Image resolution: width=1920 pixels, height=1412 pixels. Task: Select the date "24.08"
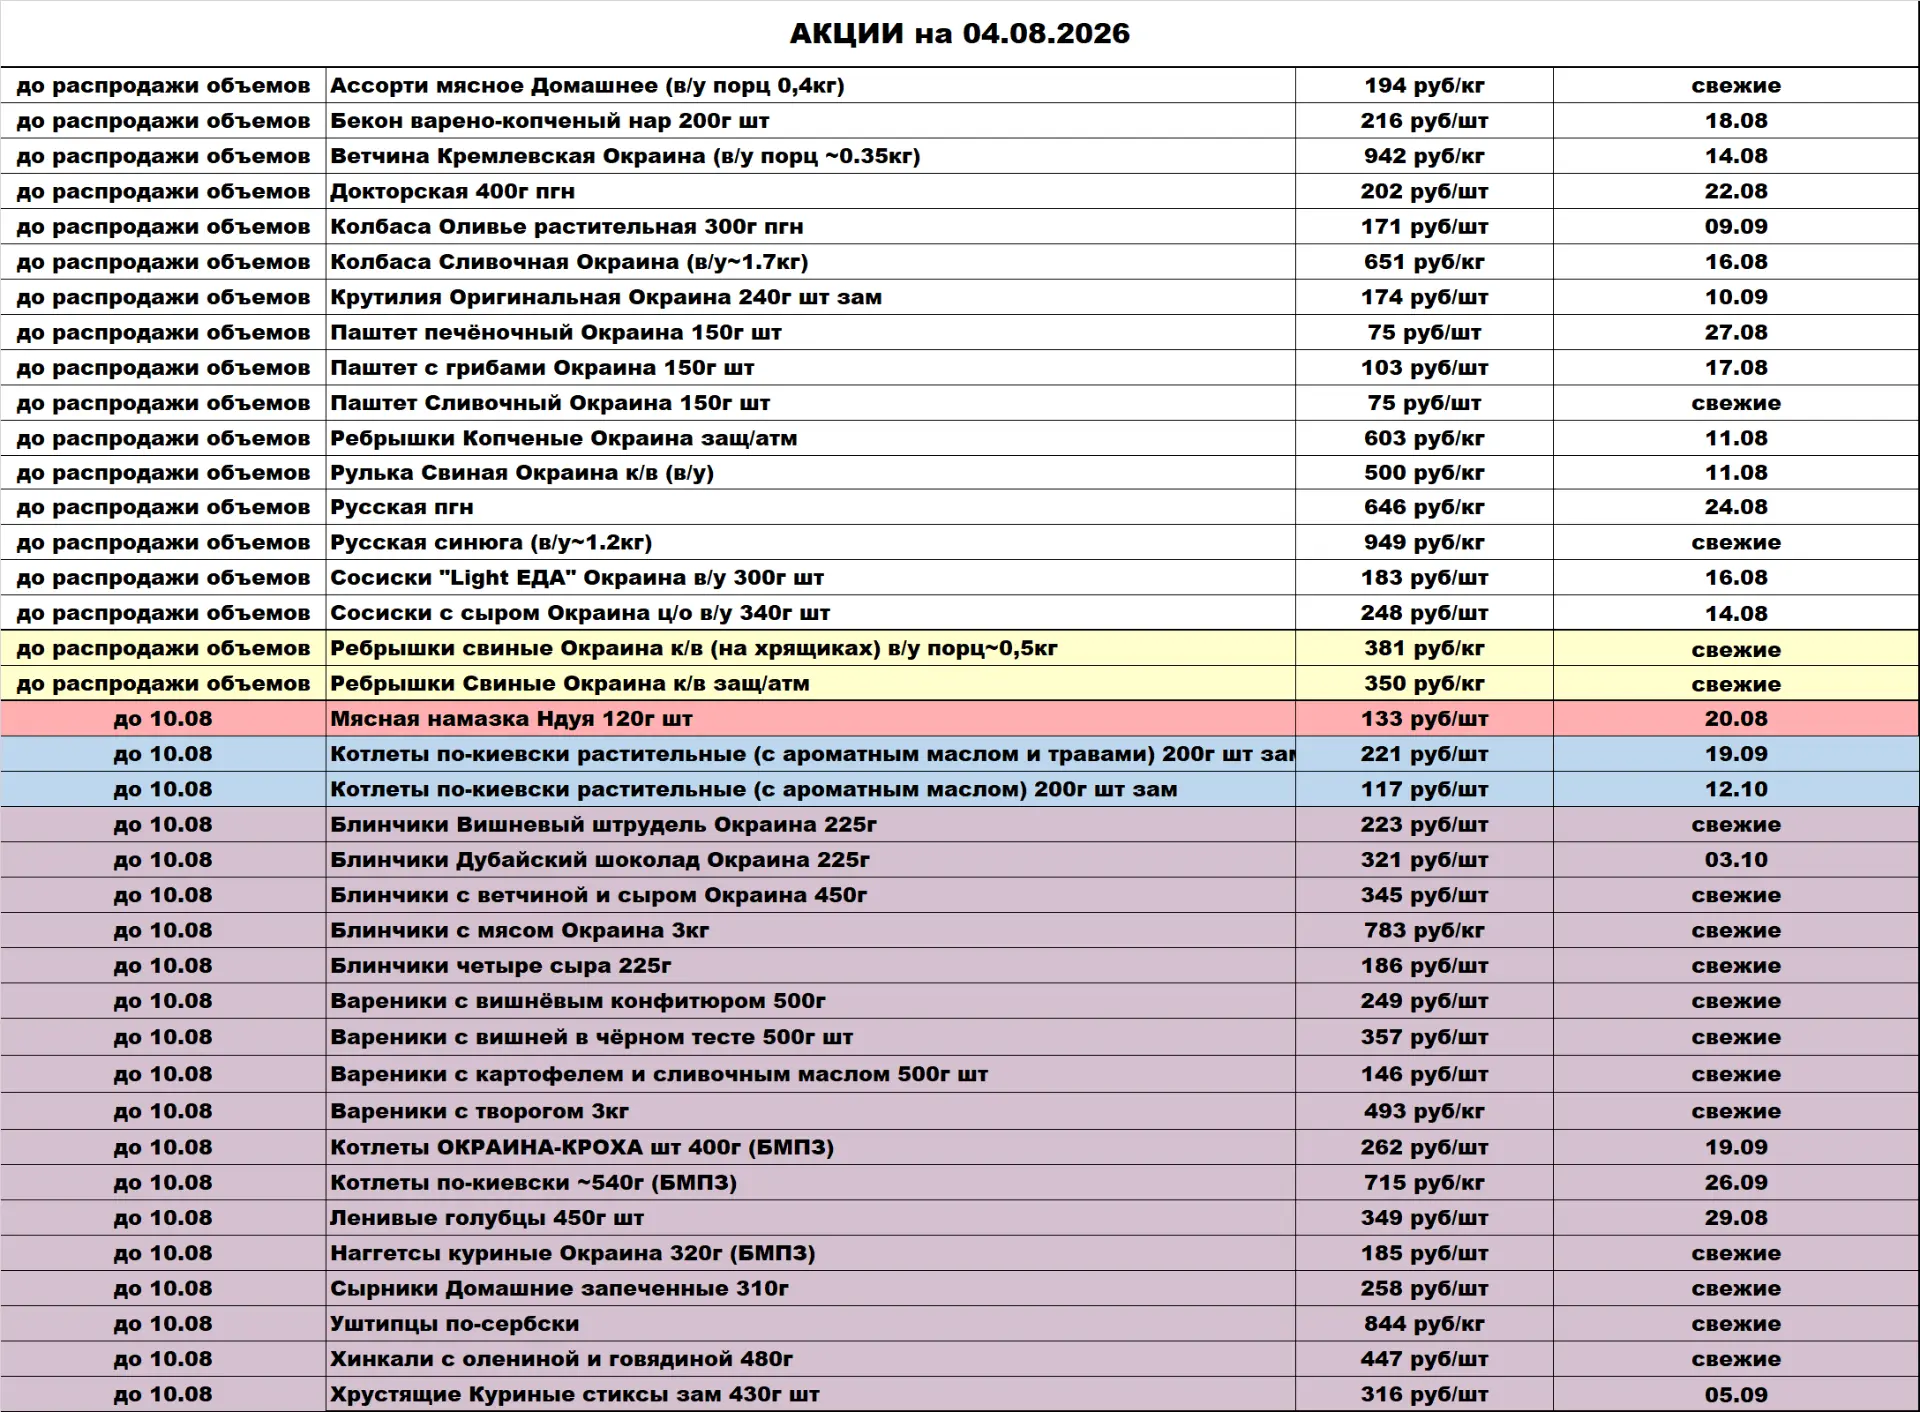pyautogui.click(x=1736, y=507)
